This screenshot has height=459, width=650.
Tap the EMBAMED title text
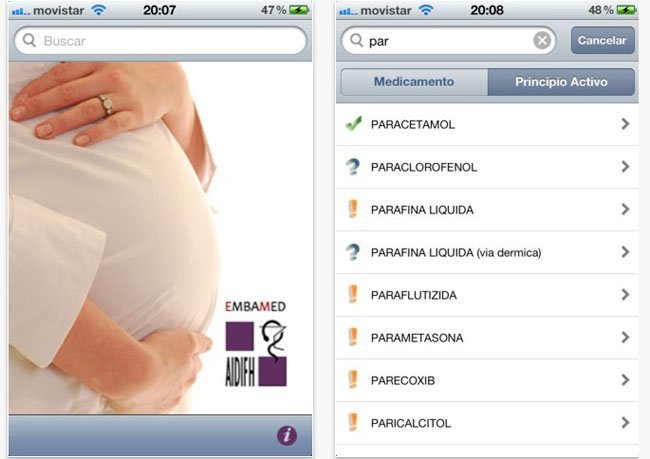click(x=255, y=306)
